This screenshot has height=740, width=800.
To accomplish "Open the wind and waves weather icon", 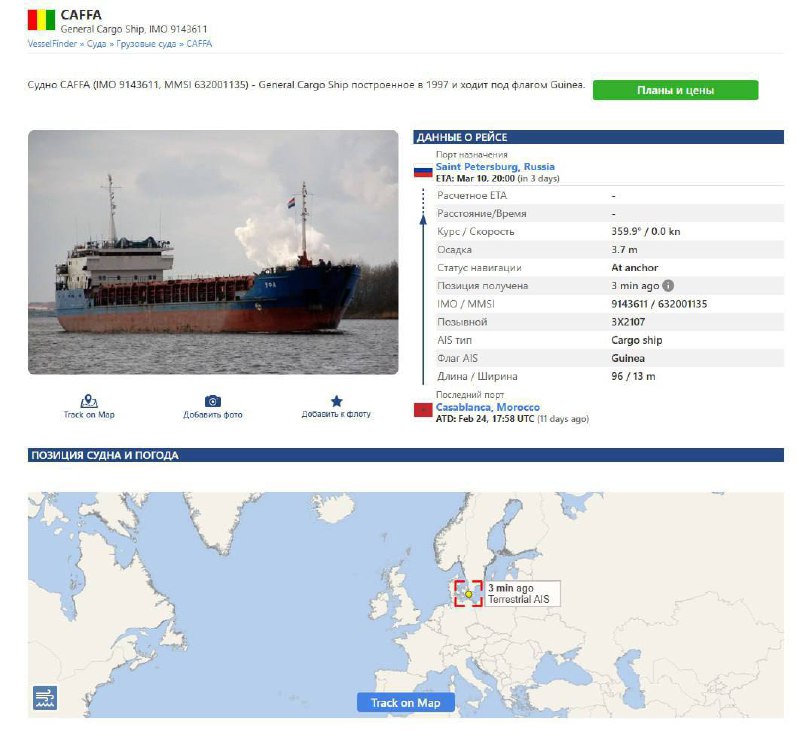I will [x=45, y=697].
